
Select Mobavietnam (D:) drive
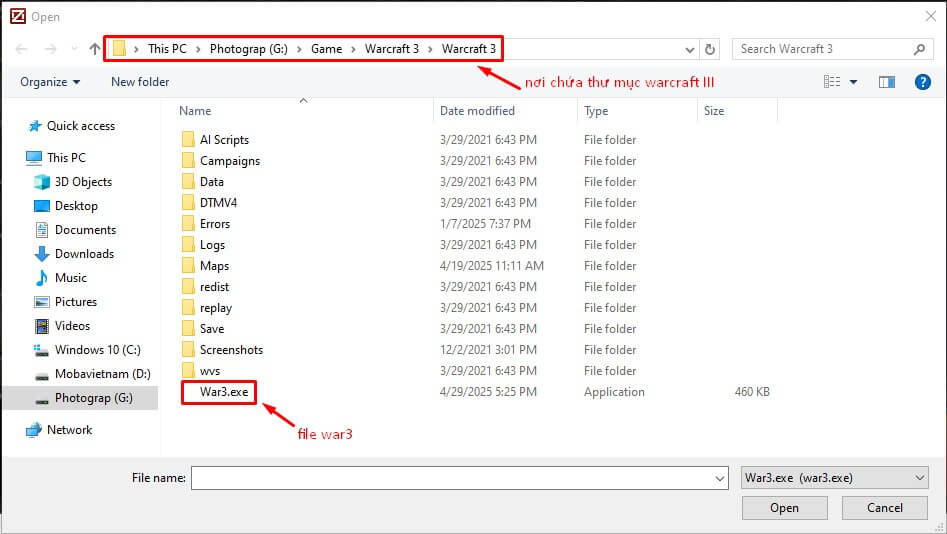click(x=103, y=374)
